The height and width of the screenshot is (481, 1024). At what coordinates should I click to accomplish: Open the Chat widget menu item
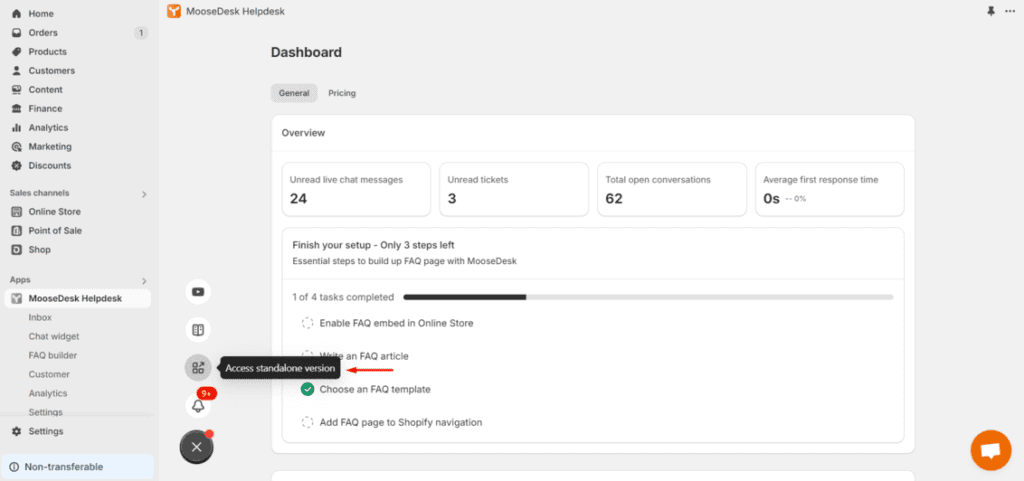pyautogui.click(x=54, y=336)
